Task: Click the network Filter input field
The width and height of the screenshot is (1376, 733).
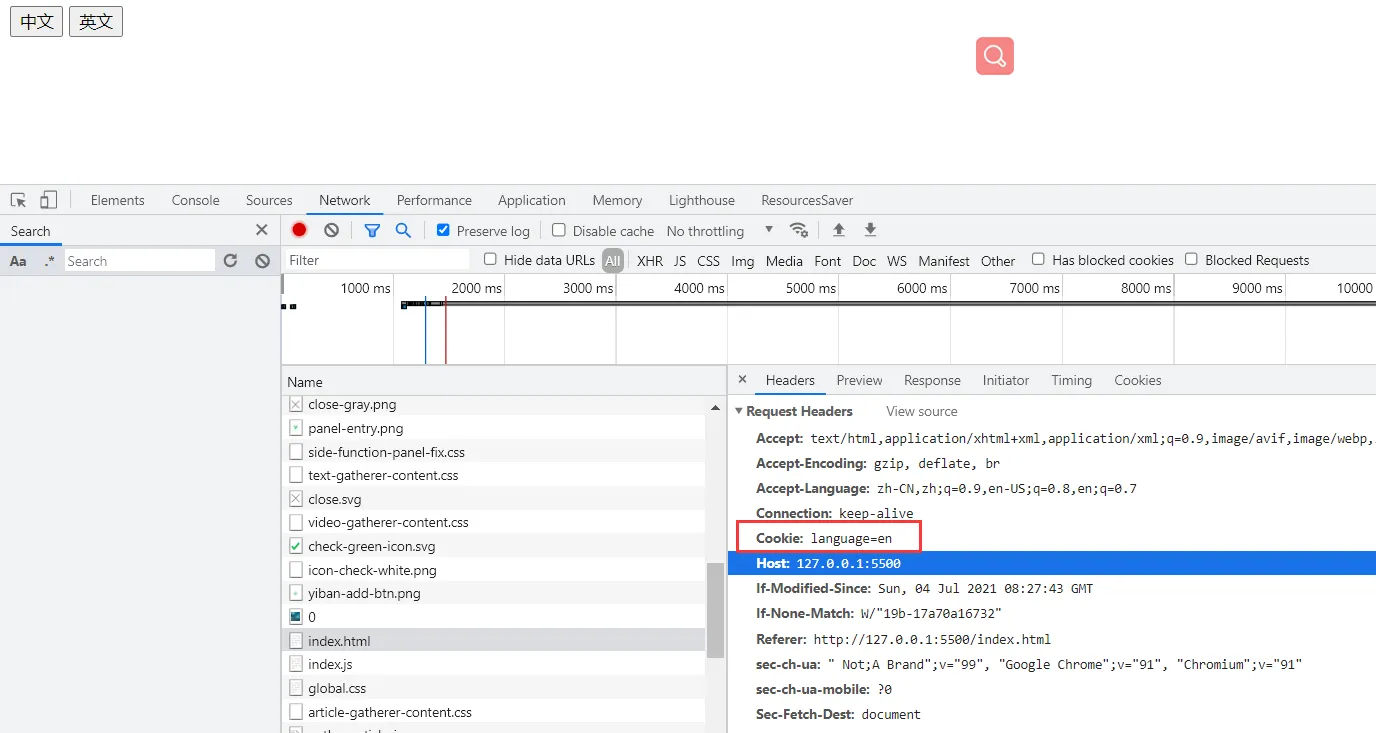Action: 377,260
